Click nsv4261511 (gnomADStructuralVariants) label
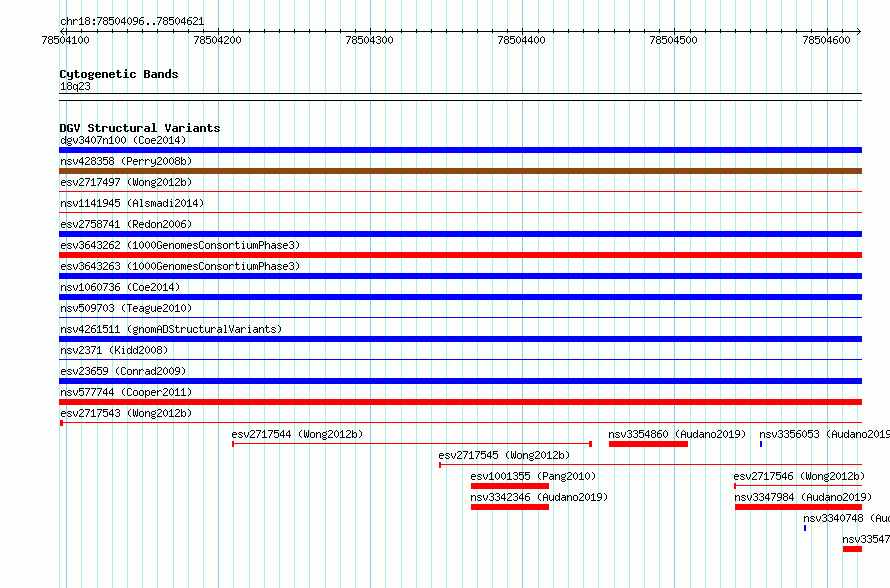Viewport: 890px width, 588px height. point(171,329)
